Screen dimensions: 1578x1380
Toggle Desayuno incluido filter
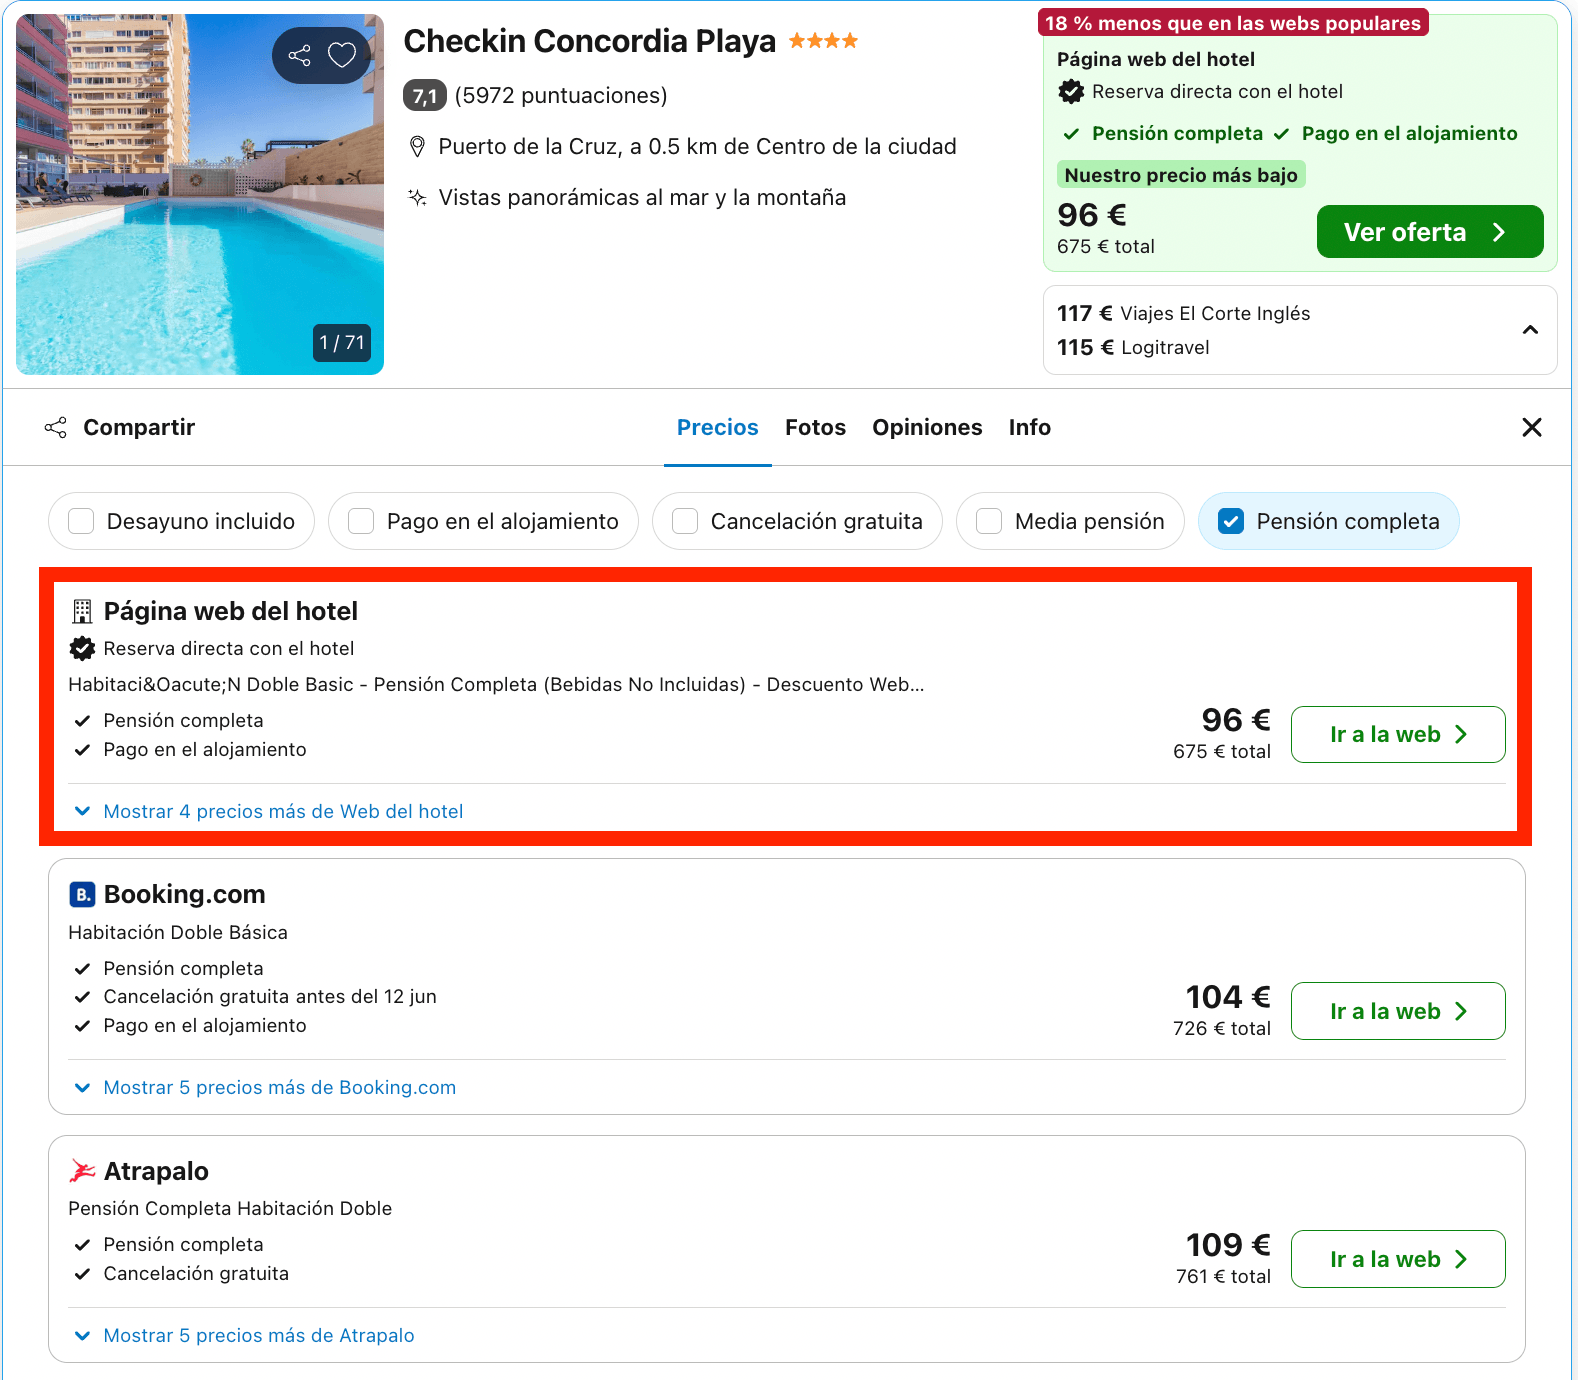click(x=181, y=521)
